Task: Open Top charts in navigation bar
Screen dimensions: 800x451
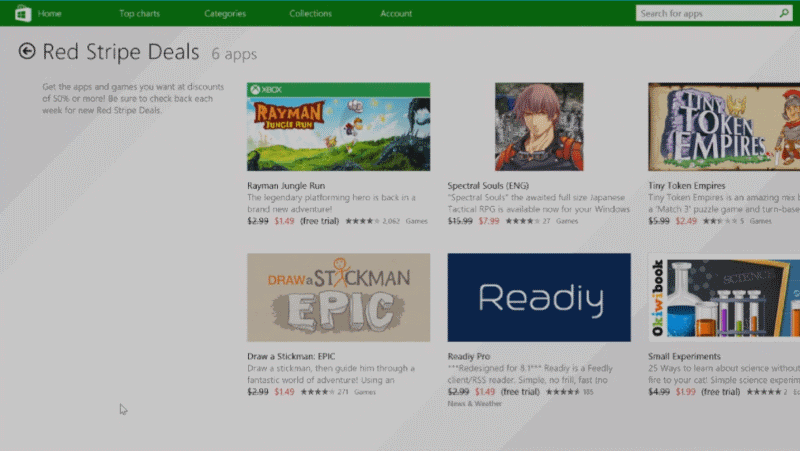Action: point(139,14)
